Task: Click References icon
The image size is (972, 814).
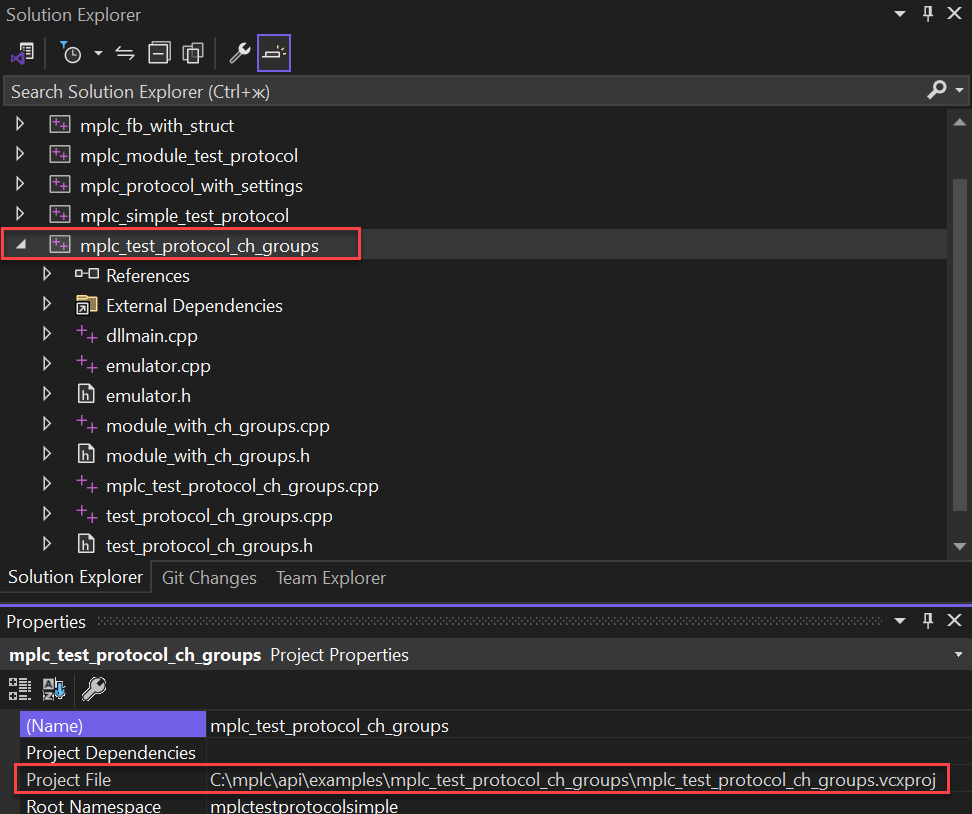Action: 86,273
